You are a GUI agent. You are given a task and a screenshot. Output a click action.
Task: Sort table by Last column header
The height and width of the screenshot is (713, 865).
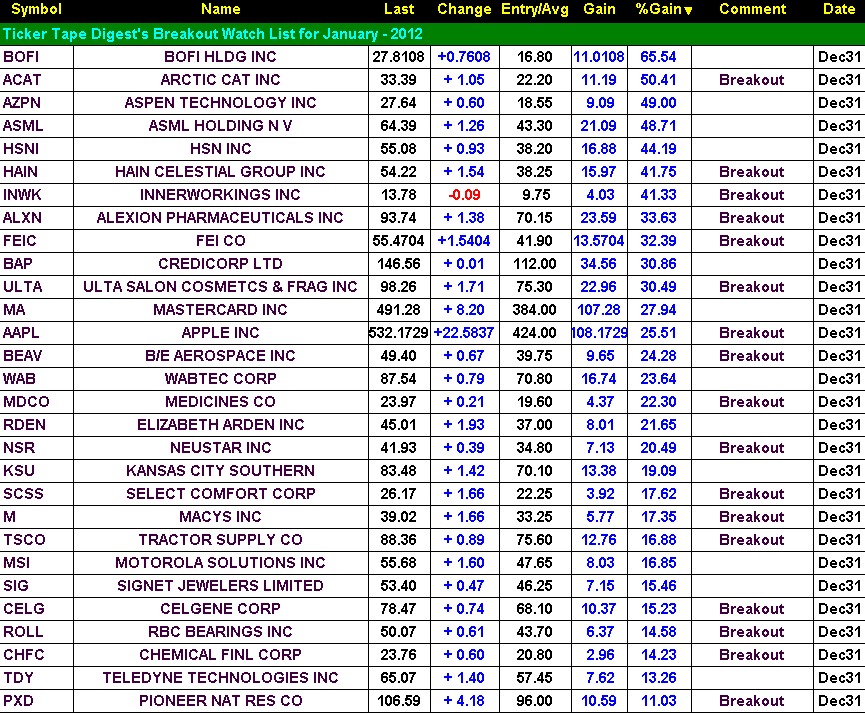399,9
